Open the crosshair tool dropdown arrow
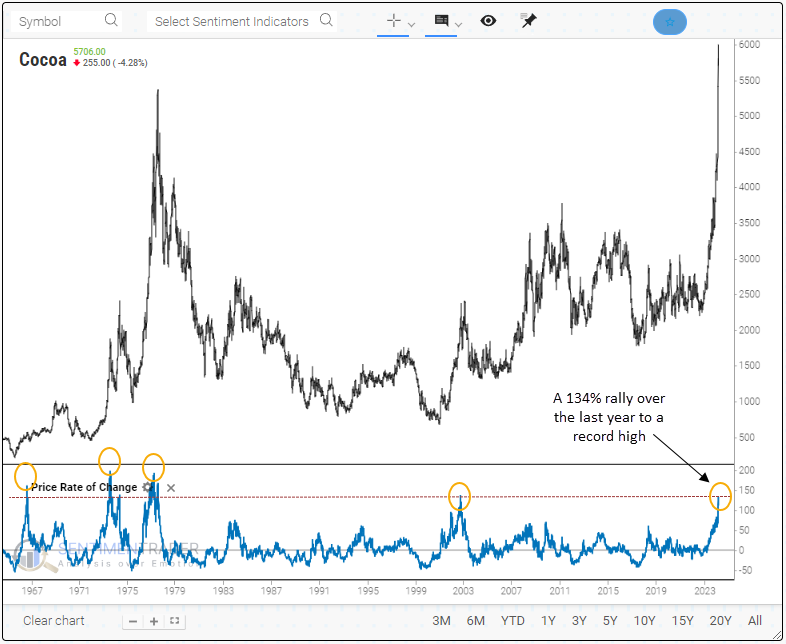Image resolution: width=786 pixels, height=644 pixels. (x=412, y=24)
